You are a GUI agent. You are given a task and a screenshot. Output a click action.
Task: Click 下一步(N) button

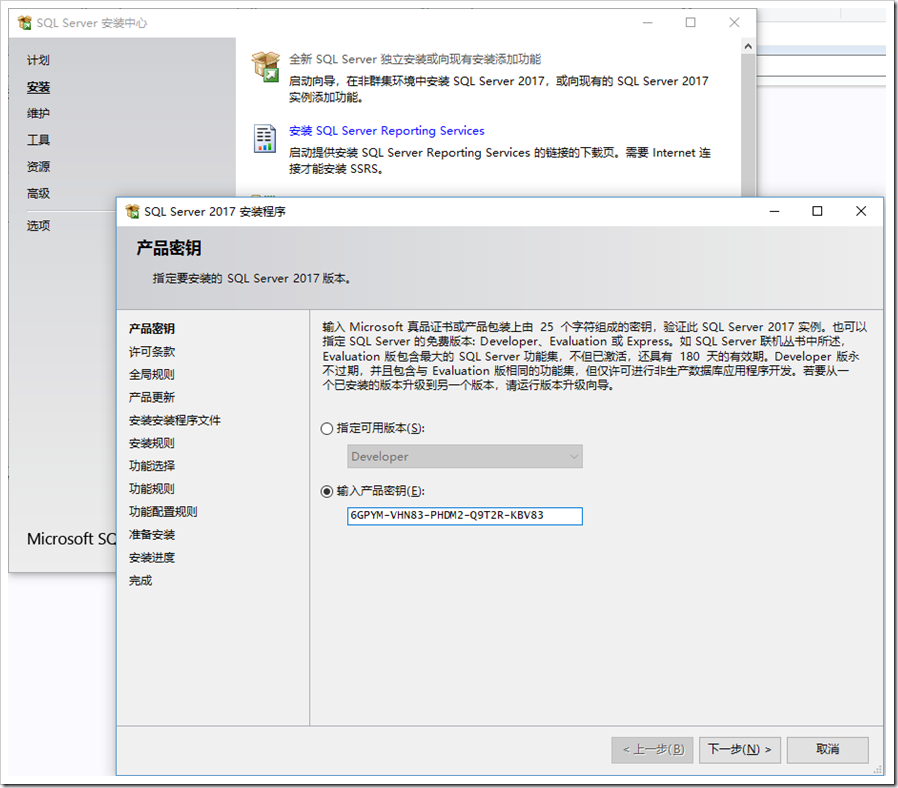coord(739,750)
